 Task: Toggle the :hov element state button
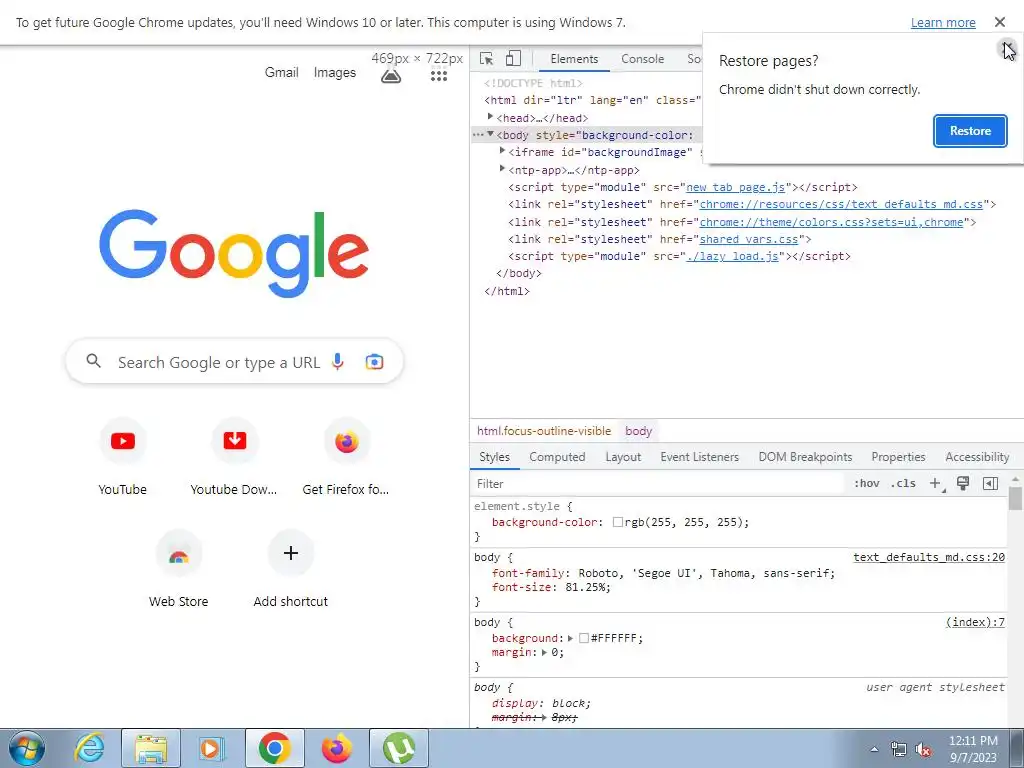(x=867, y=483)
